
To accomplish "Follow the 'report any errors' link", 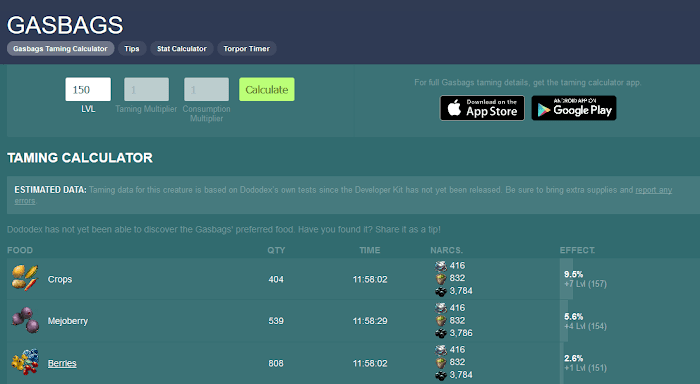I will point(654,190).
